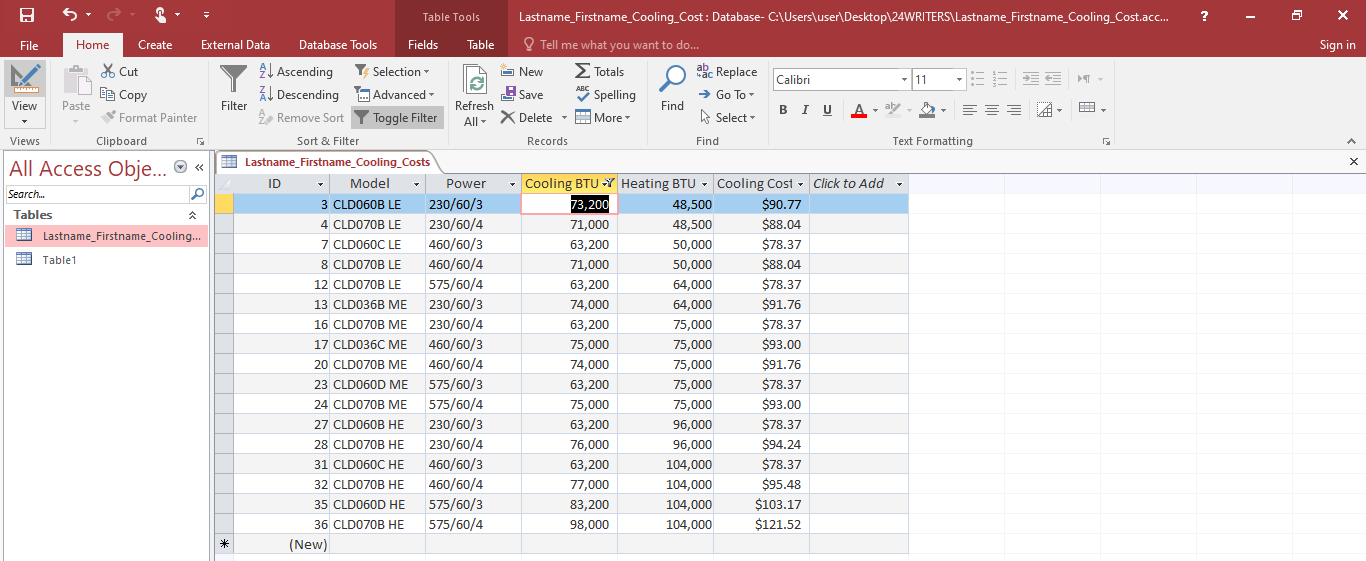The height and width of the screenshot is (561, 1366).
Task: Open the Create ribbon tab
Action: 155,45
